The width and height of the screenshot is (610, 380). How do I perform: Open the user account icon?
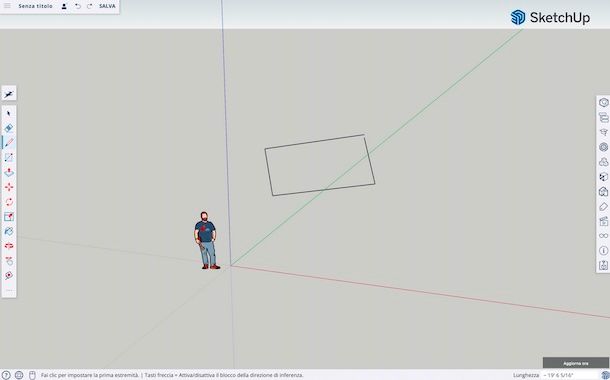(64, 6)
